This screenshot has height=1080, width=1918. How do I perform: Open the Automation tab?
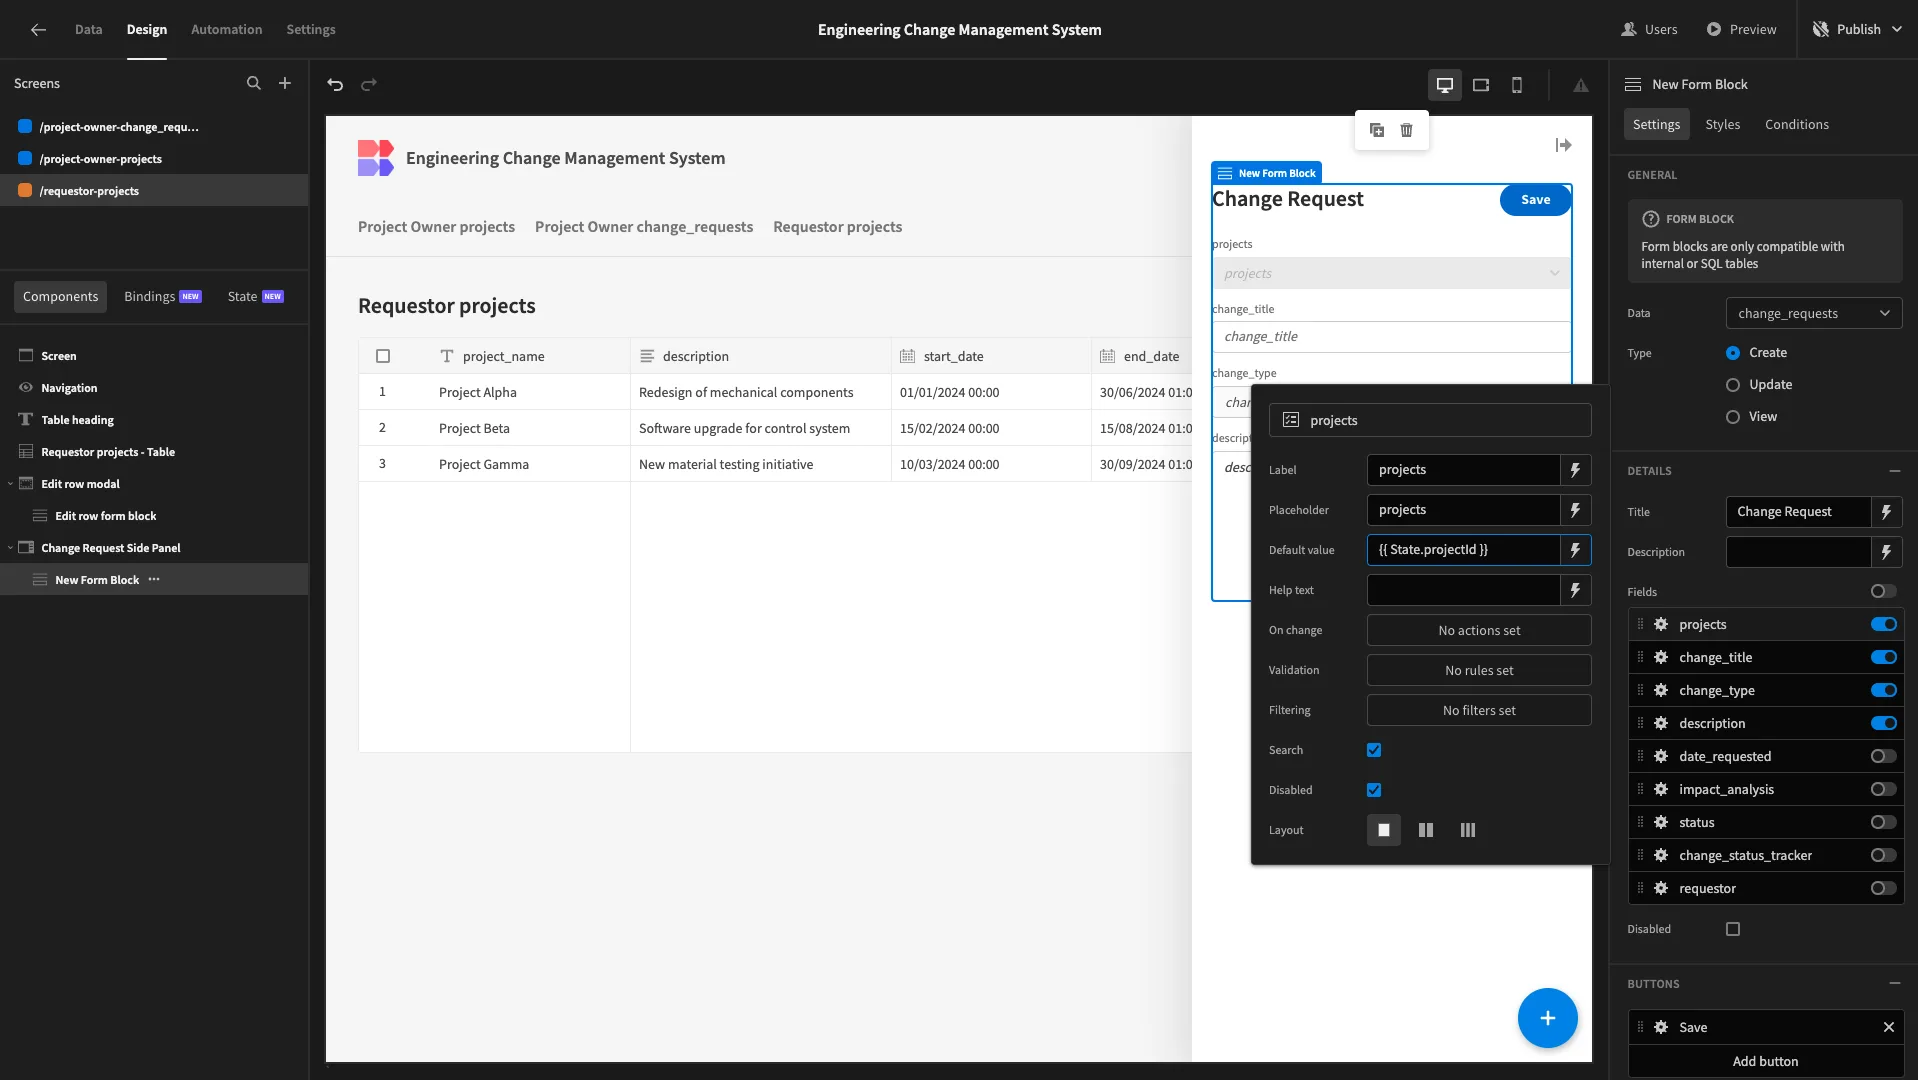(x=226, y=29)
